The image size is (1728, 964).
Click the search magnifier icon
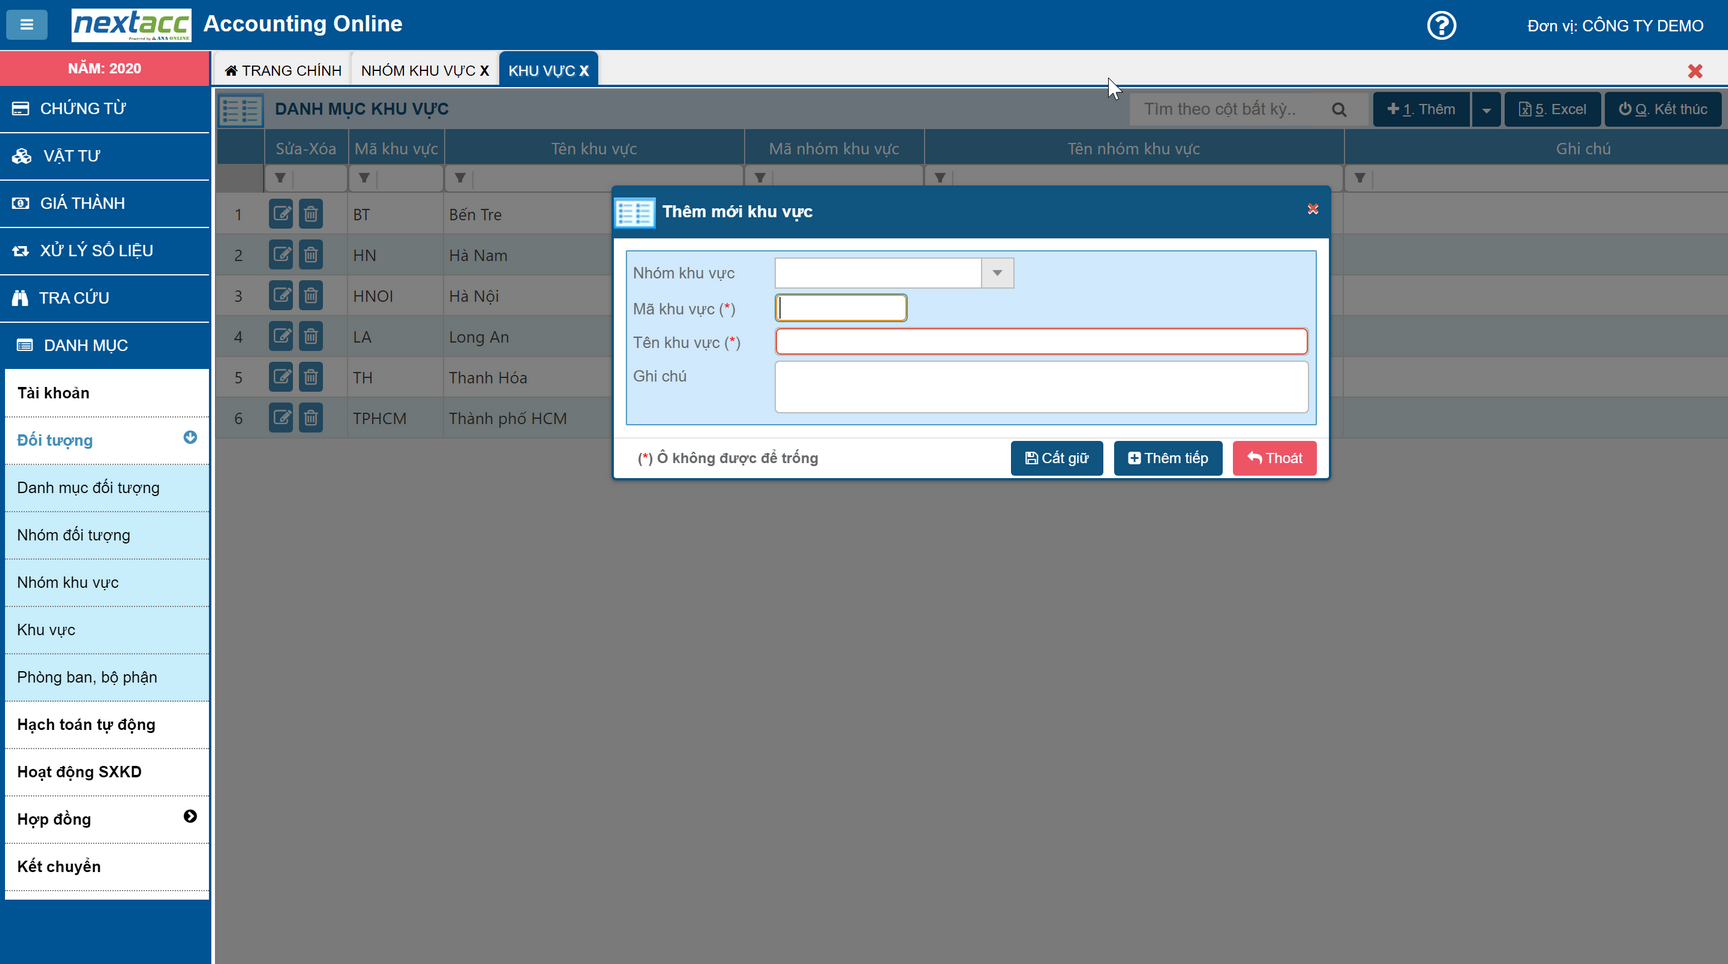tap(1339, 110)
